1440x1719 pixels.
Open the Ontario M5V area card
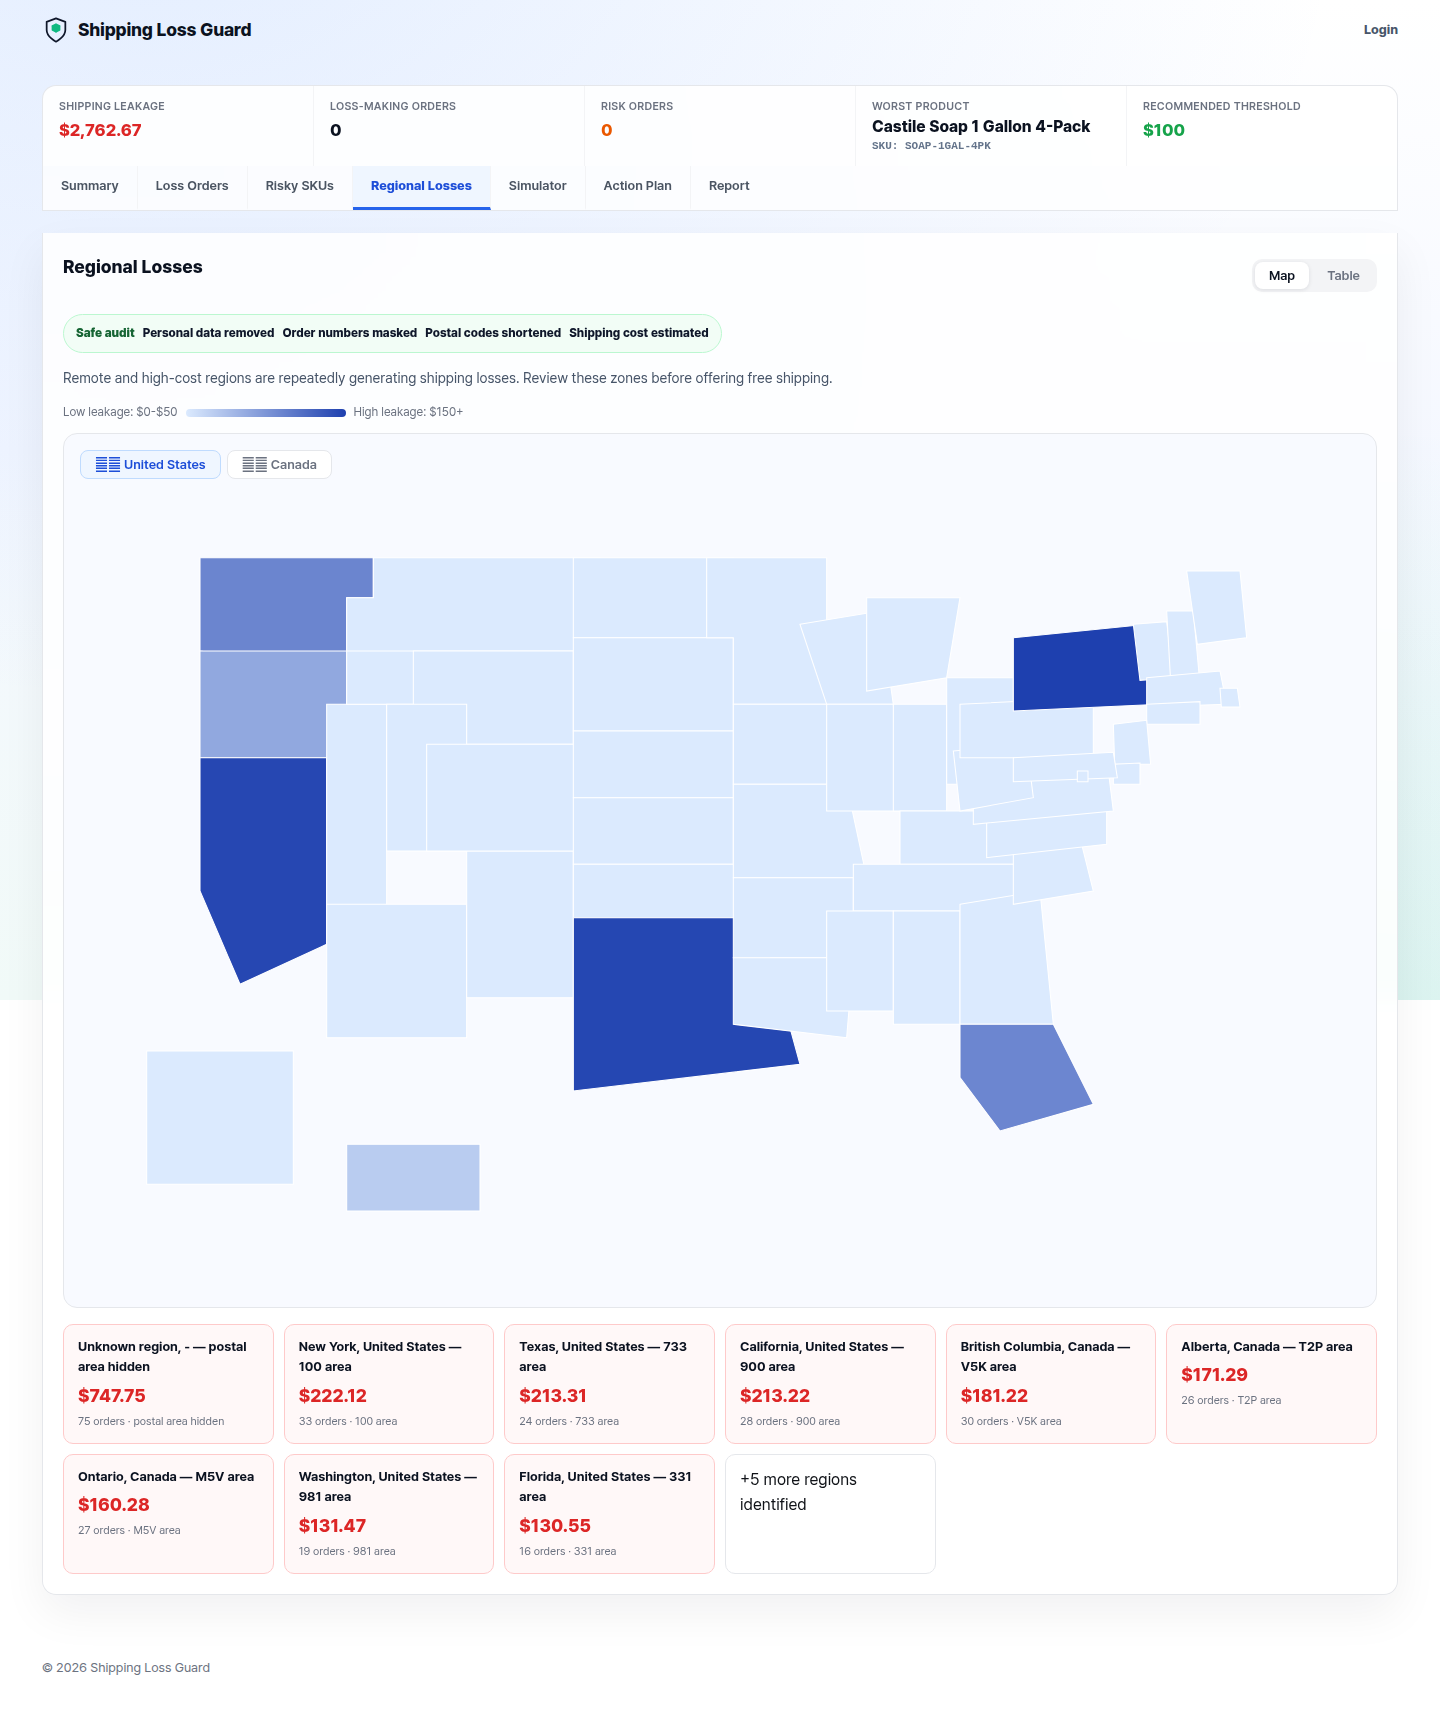pyautogui.click(x=168, y=1514)
